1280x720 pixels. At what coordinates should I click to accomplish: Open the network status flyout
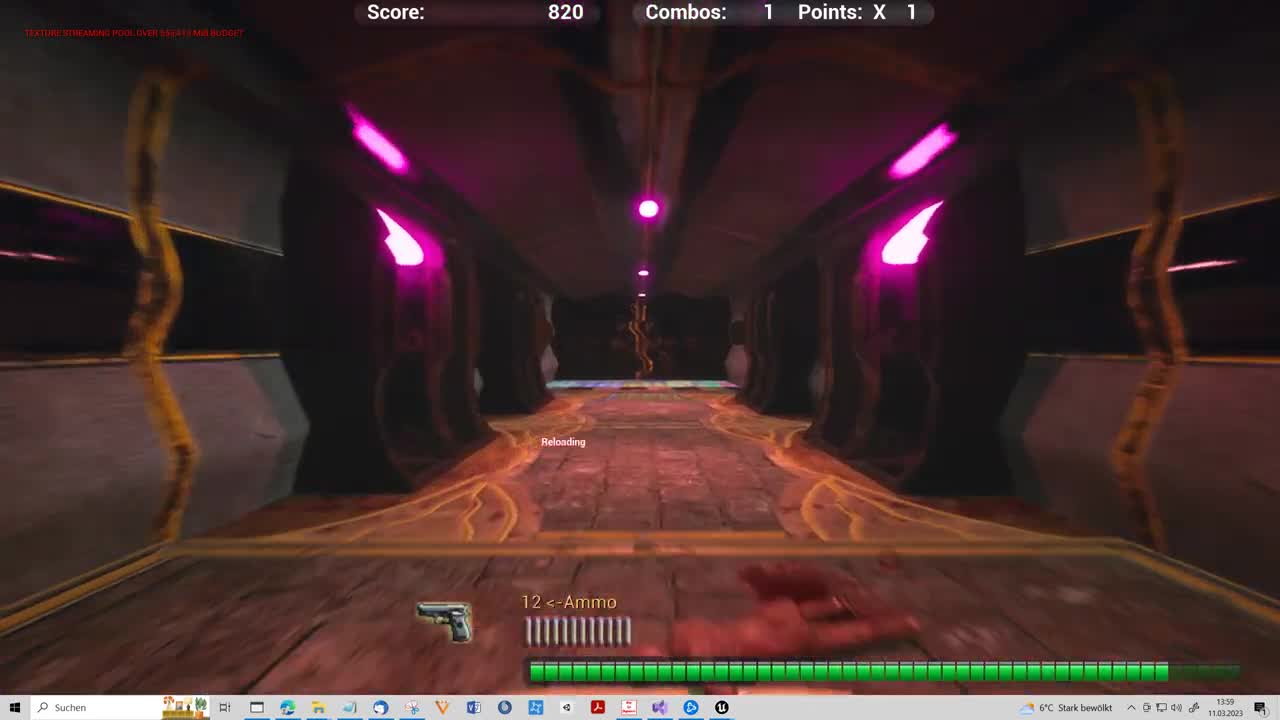click(1161, 707)
